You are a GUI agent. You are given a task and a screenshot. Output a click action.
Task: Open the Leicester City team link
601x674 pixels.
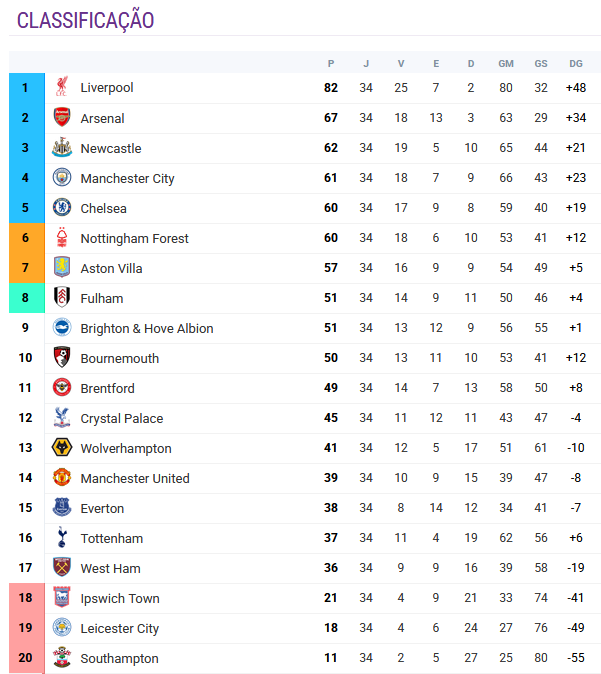(x=120, y=629)
